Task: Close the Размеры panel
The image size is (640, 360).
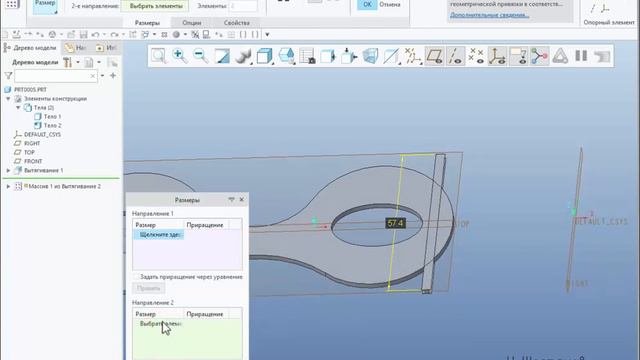Action: tap(242, 200)
